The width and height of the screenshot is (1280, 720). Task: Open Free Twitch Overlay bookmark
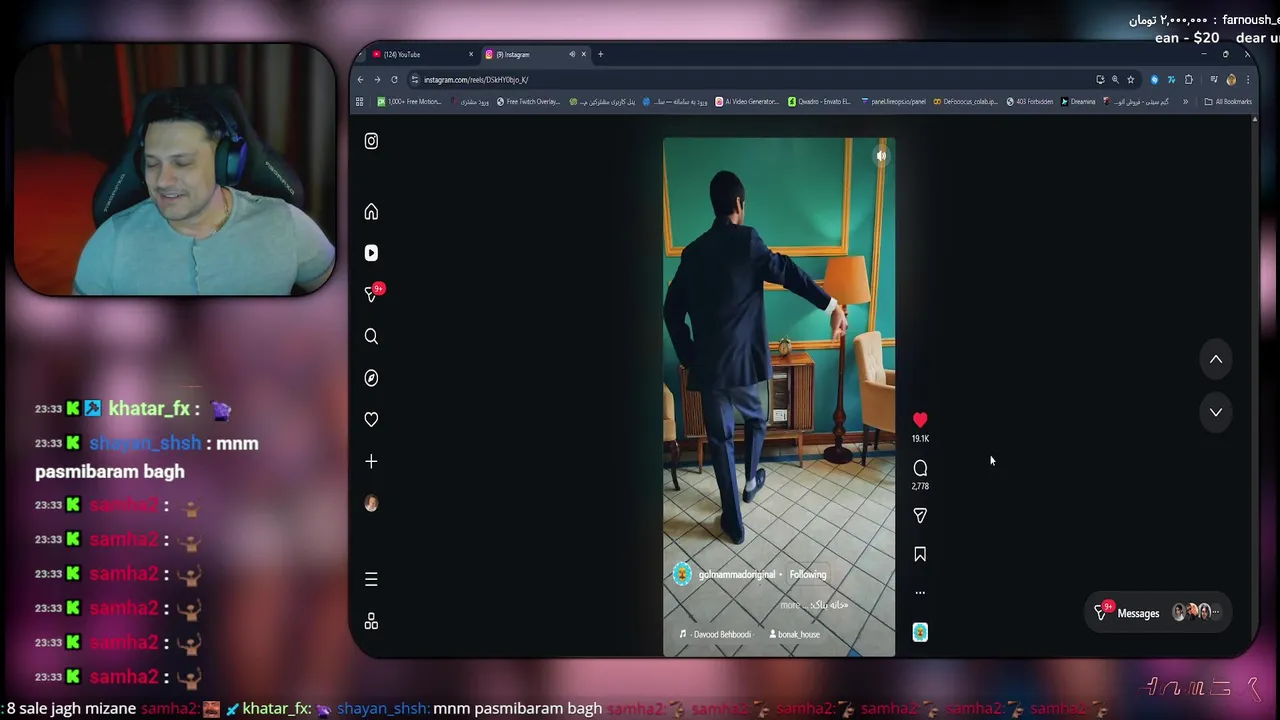click(x=528, y=101)
